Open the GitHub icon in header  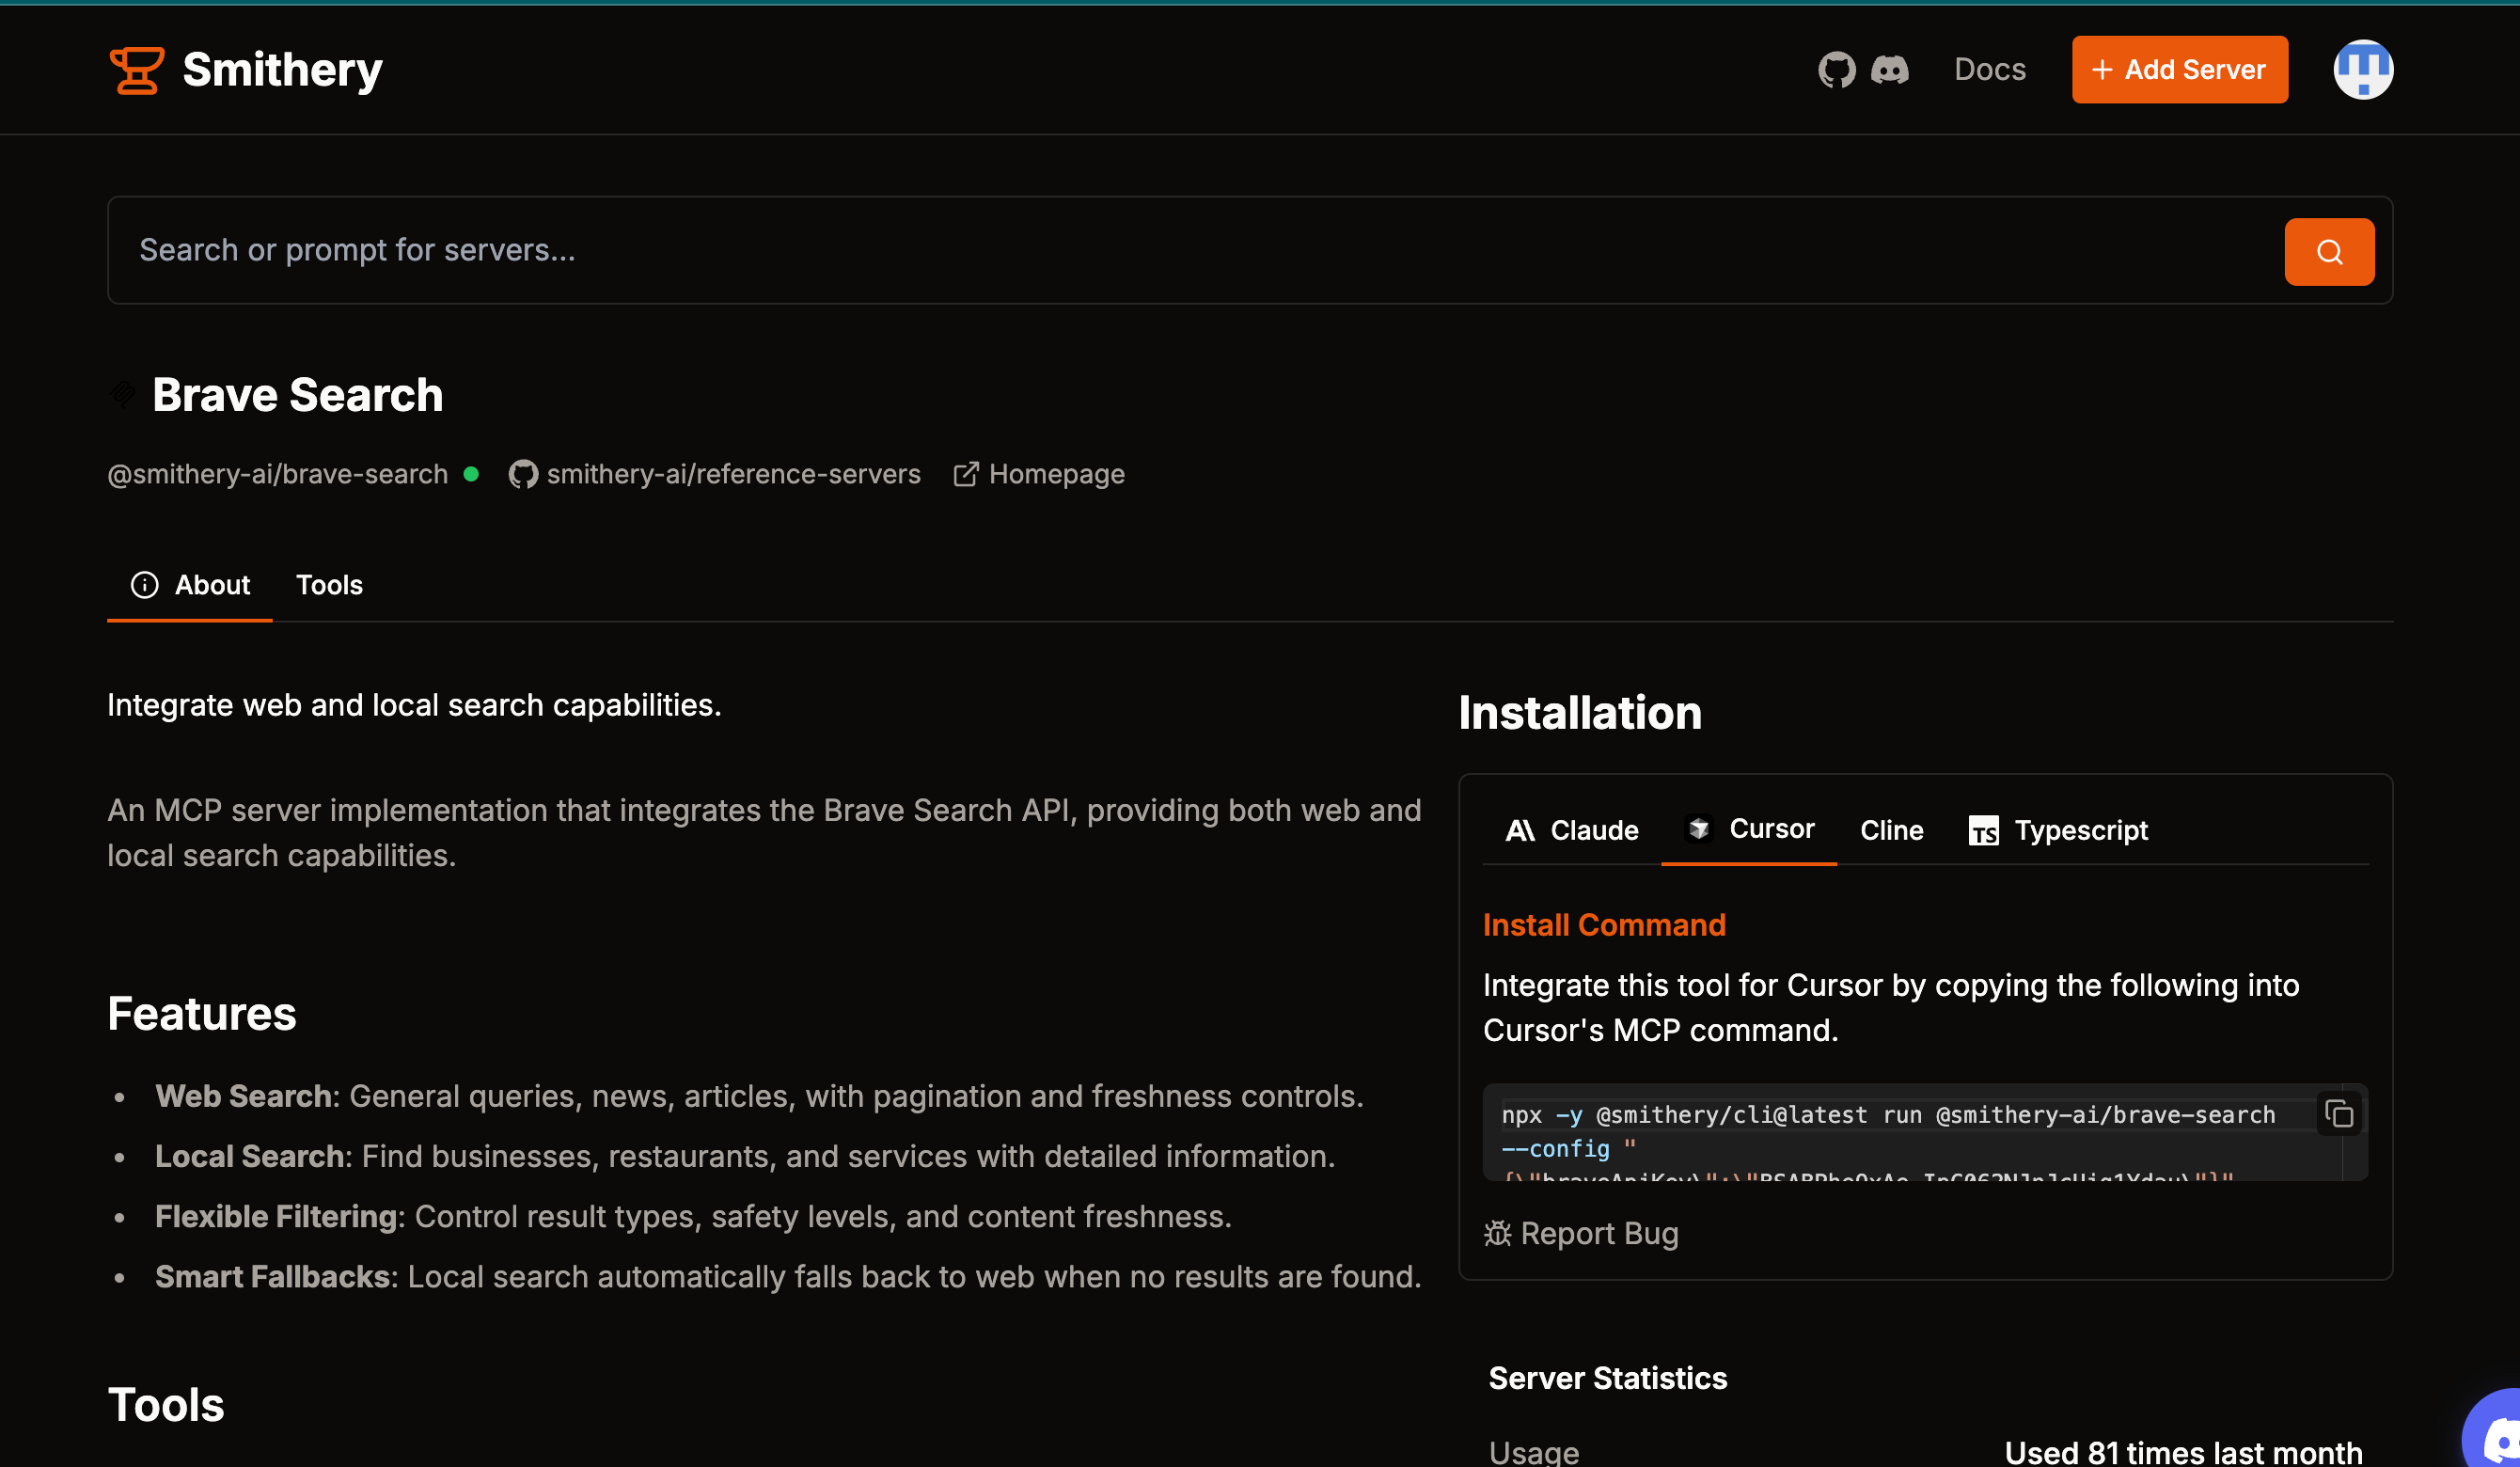(1836, 70)
